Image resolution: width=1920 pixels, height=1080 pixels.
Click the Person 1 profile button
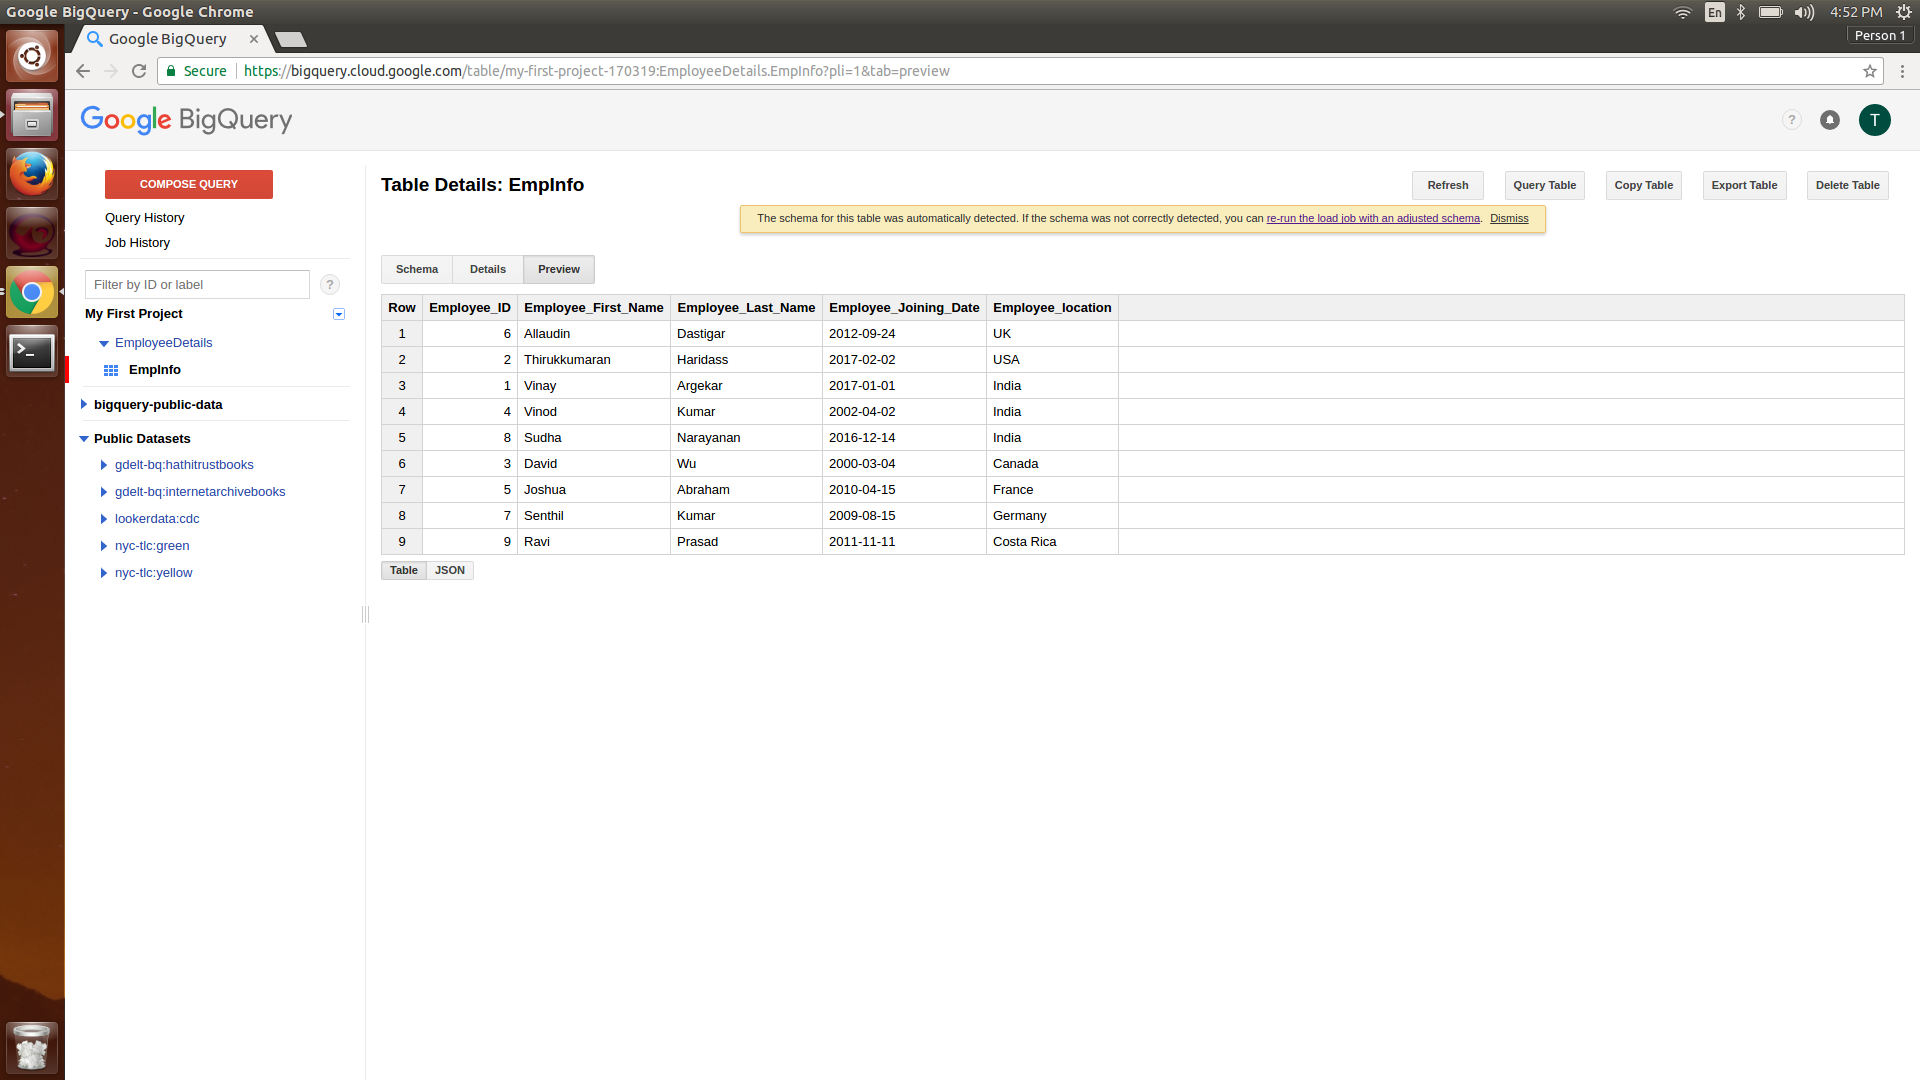pyautogui.click(x=1880, y=36)
